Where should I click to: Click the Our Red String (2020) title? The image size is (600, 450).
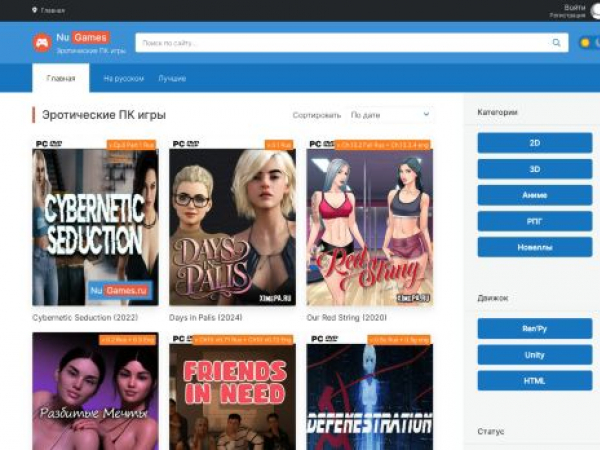[347, 317]
